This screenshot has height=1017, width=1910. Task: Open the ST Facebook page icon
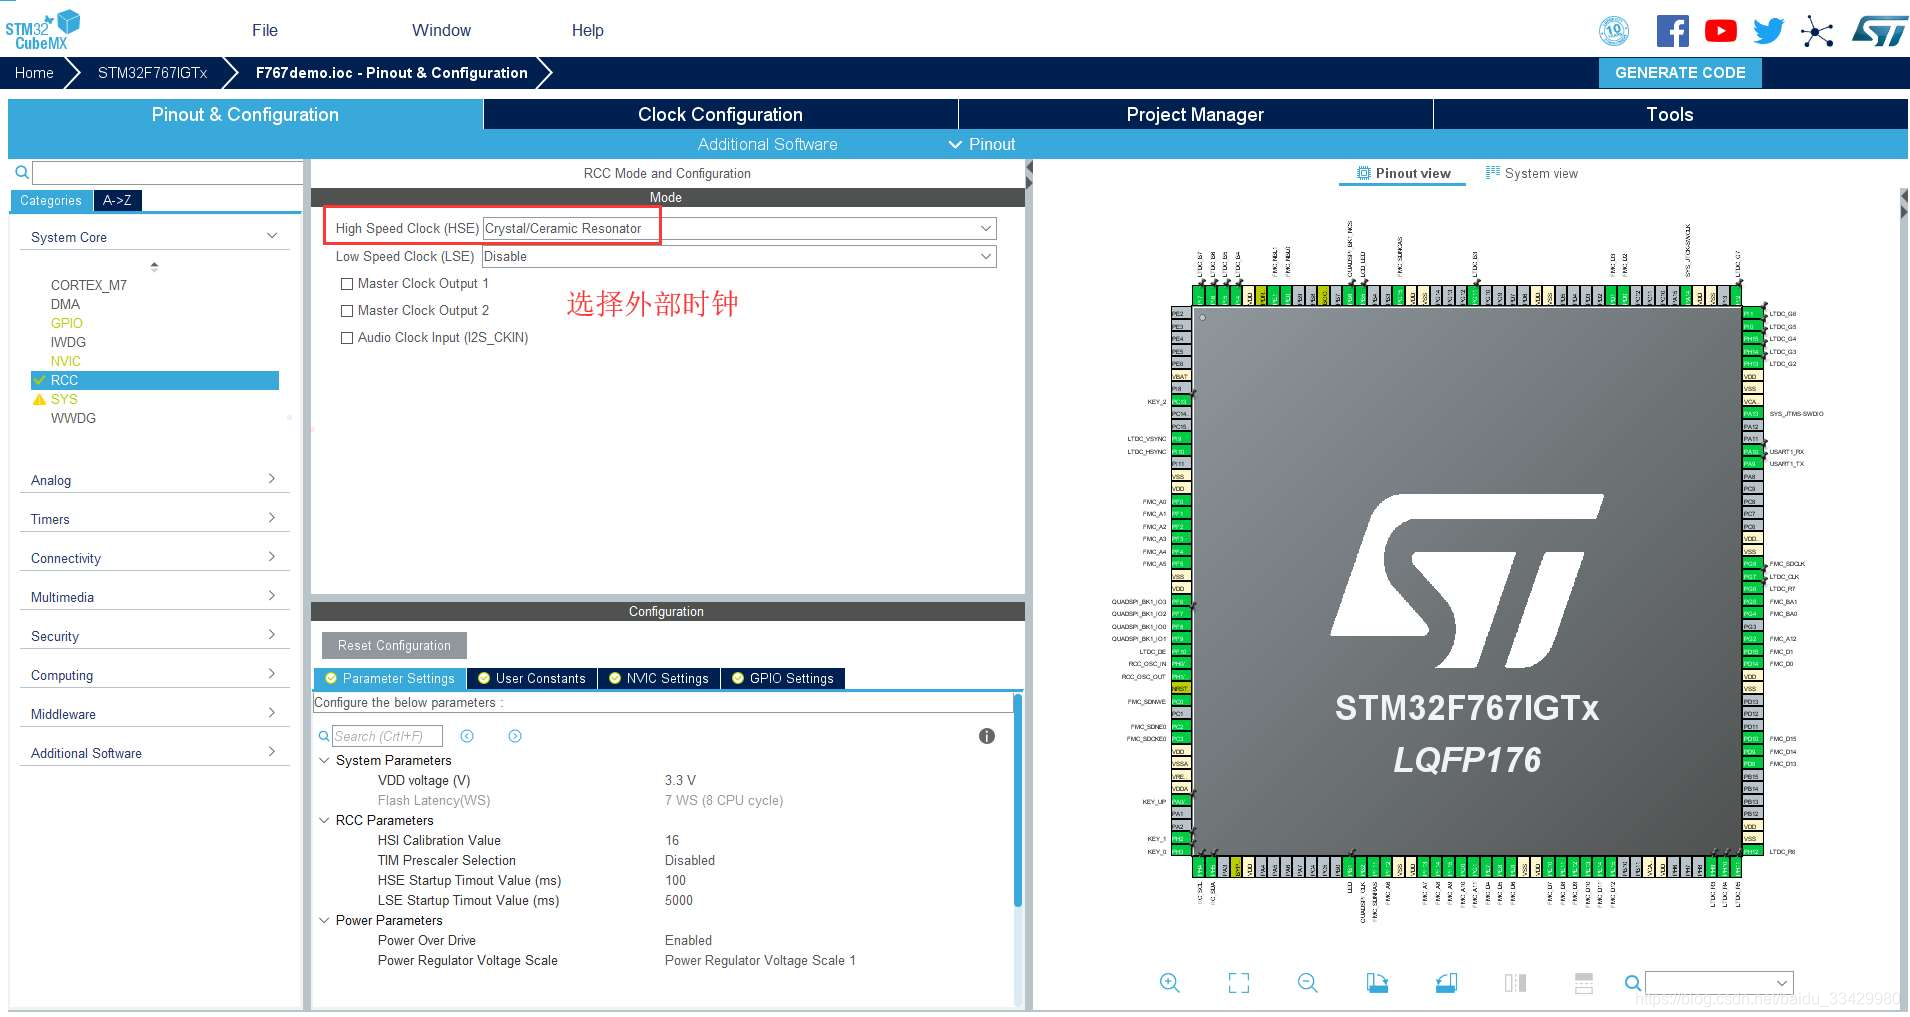[1673, 31]
